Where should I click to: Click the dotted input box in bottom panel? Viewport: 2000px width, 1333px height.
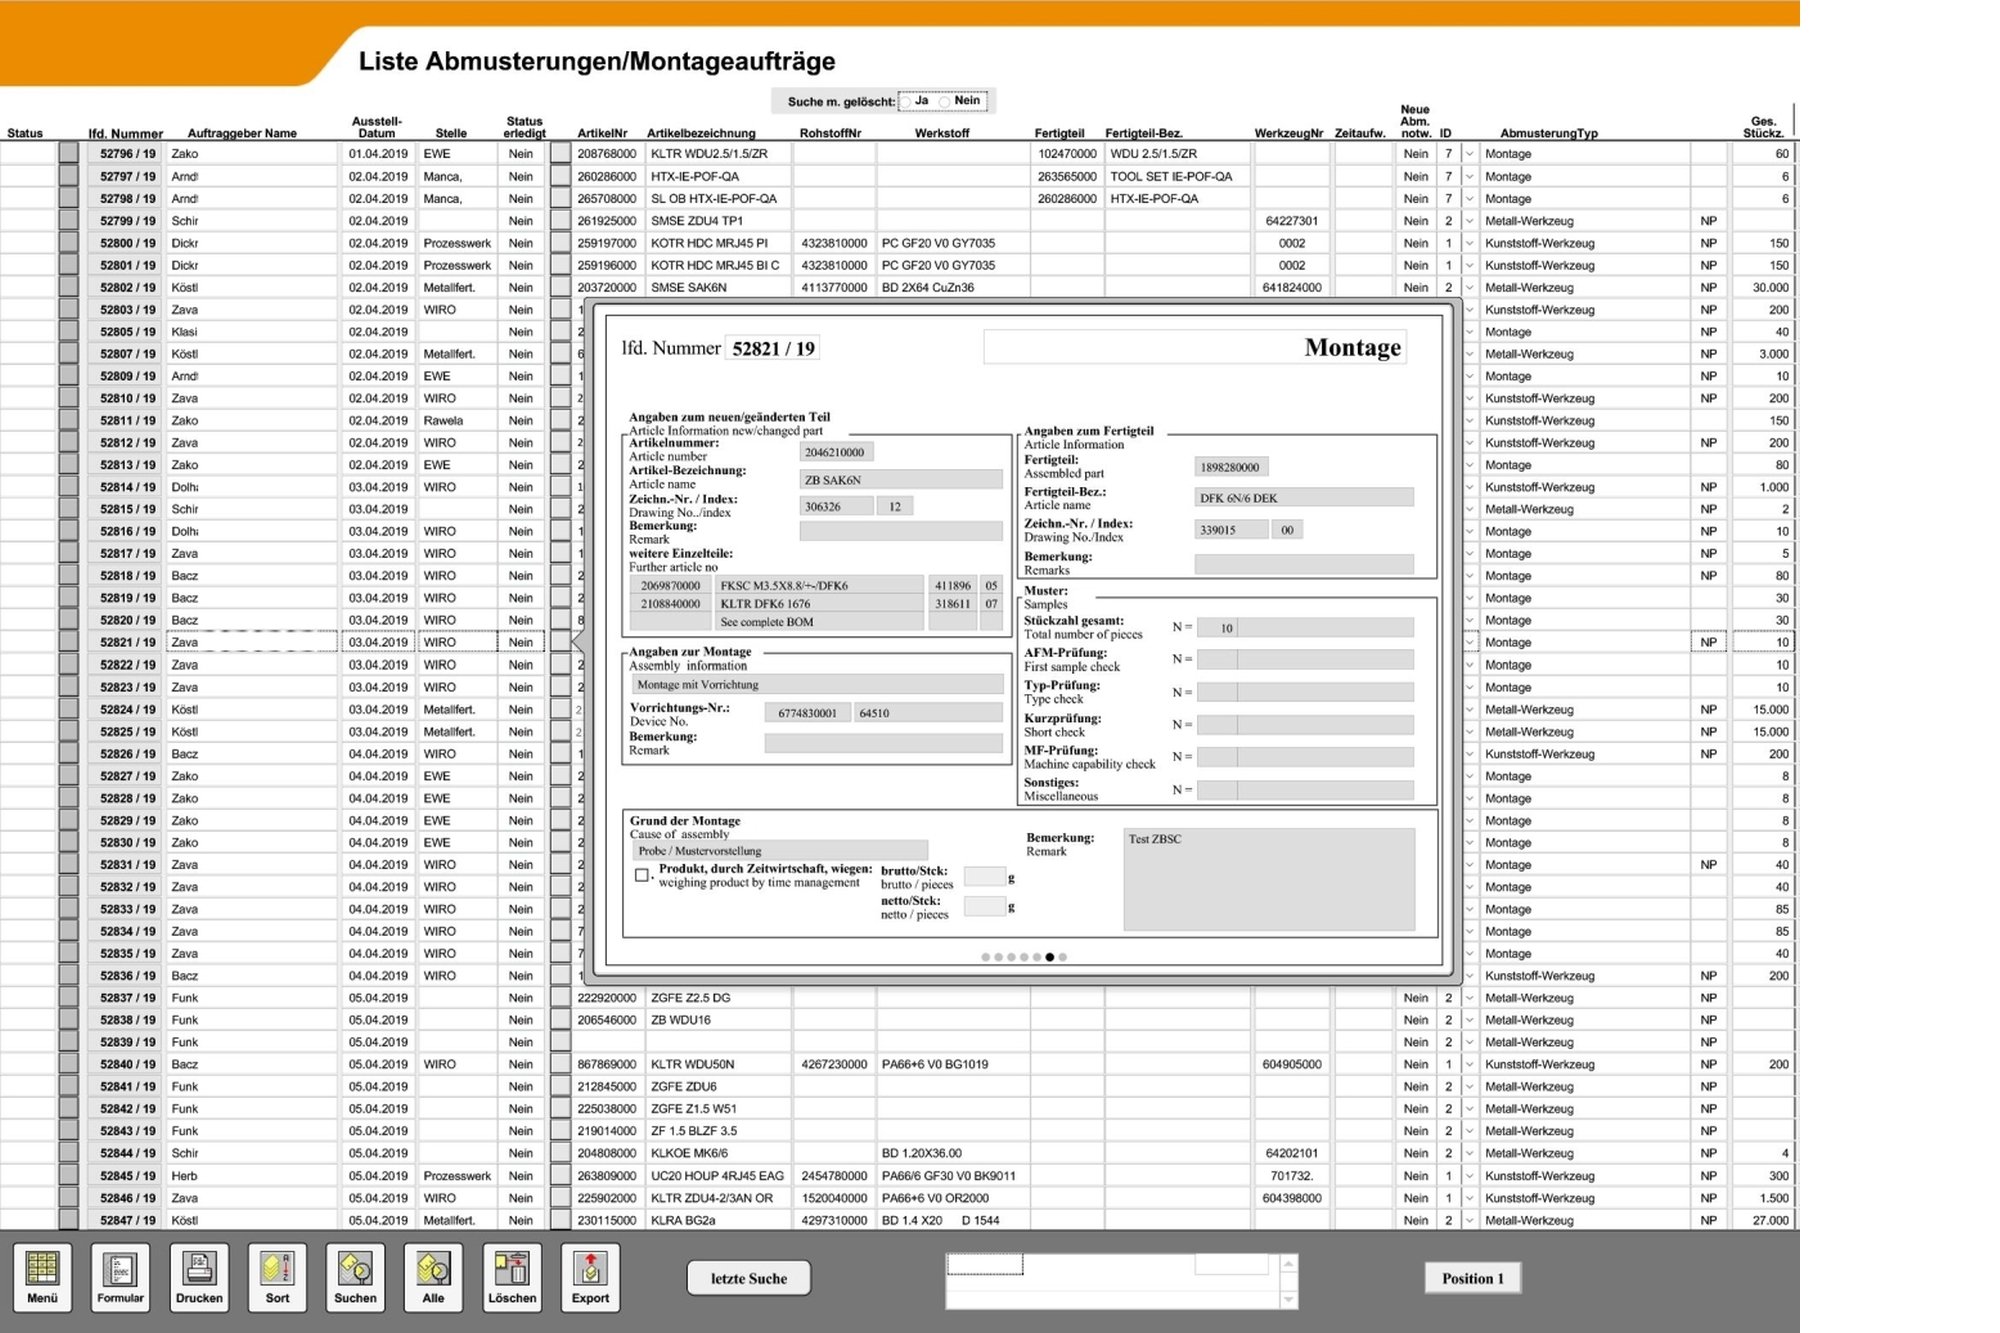pyautogui.click(x=985, y=1264)
